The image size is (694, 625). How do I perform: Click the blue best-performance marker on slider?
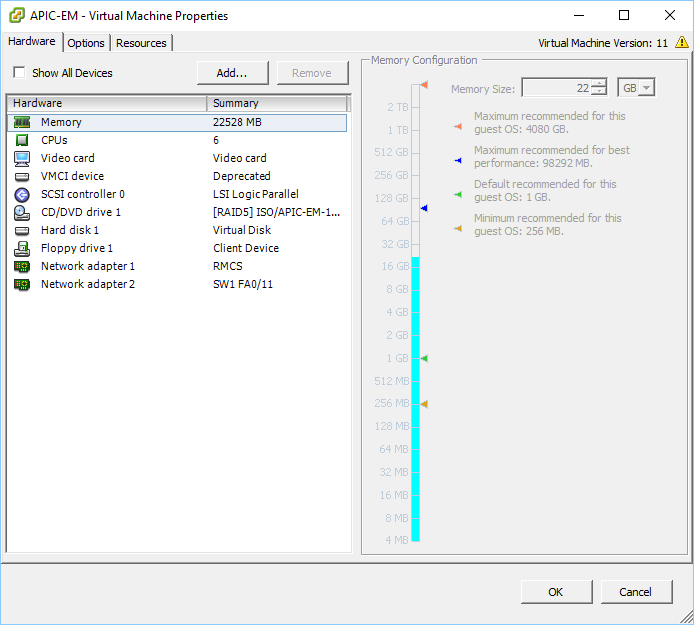[x=424, y=208]
